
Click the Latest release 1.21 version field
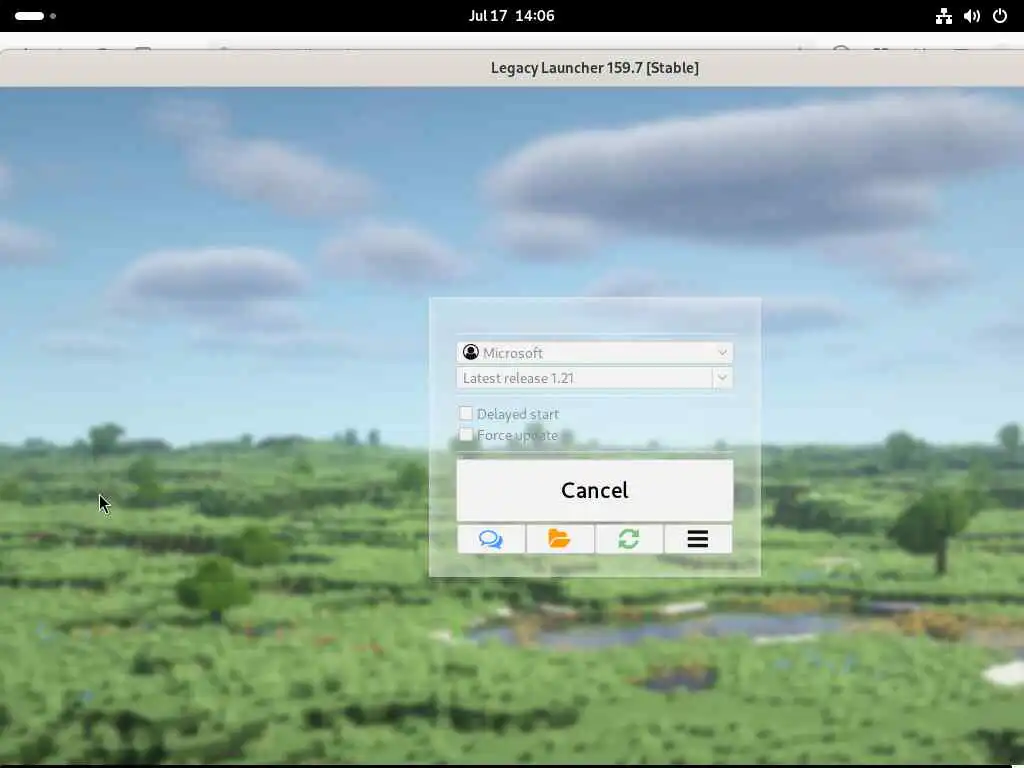point(584,378)
